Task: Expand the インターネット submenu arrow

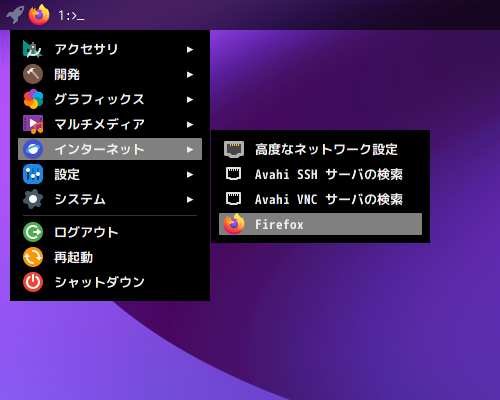Action: [190, 149]
